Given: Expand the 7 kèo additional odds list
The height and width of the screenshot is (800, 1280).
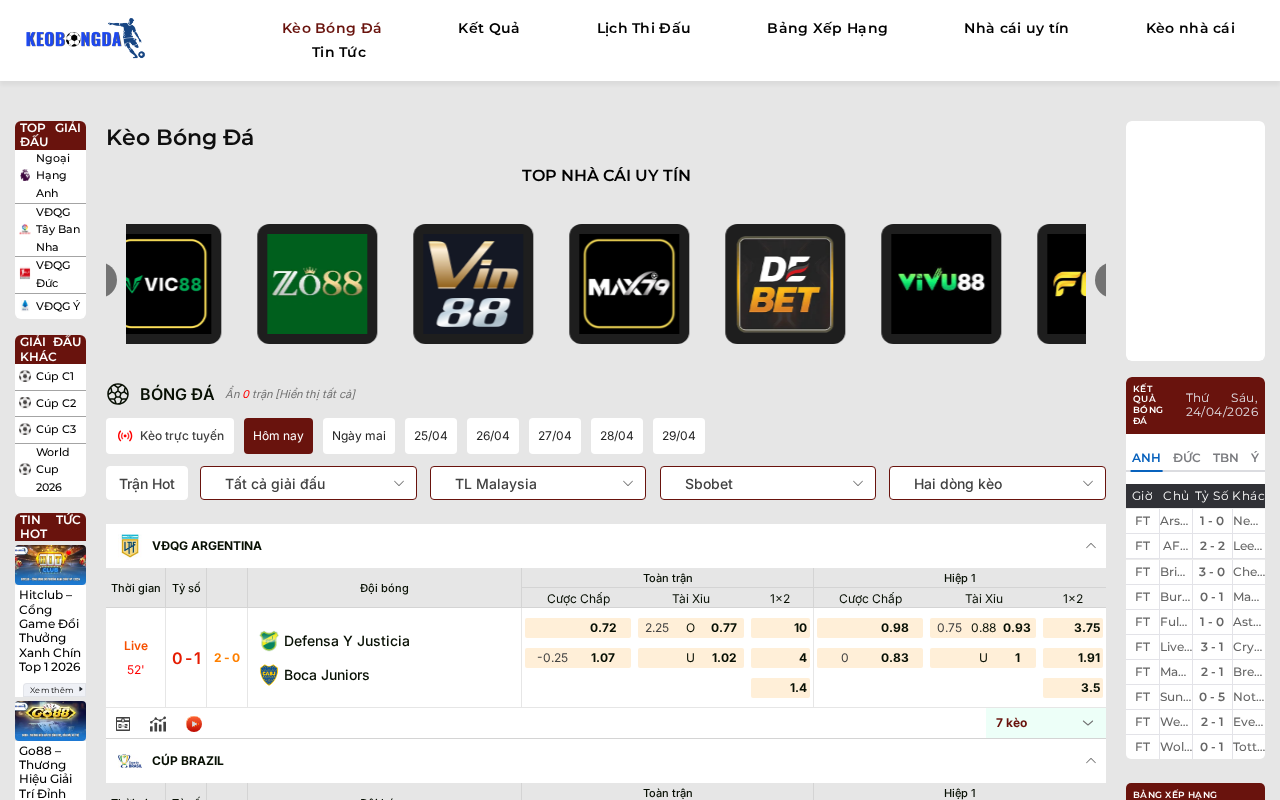Looking at the screenshot, I should [x=1045, y=723].
